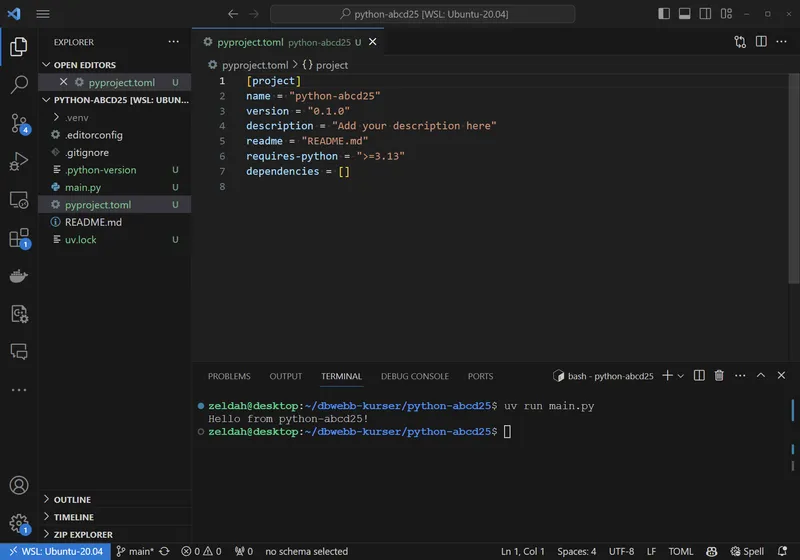Open the hamburger application menu
Viewport: 800px width, 560px height.
point(43,14)
